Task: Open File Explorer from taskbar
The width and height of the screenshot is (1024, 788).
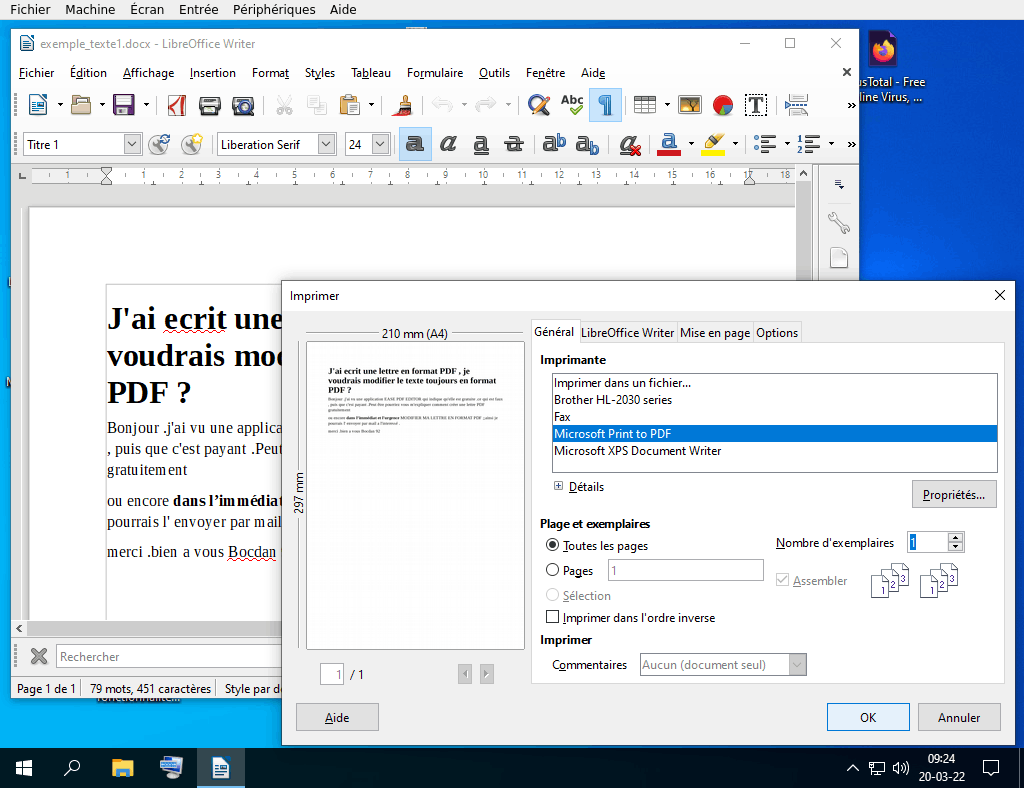Action: point(122,768)
